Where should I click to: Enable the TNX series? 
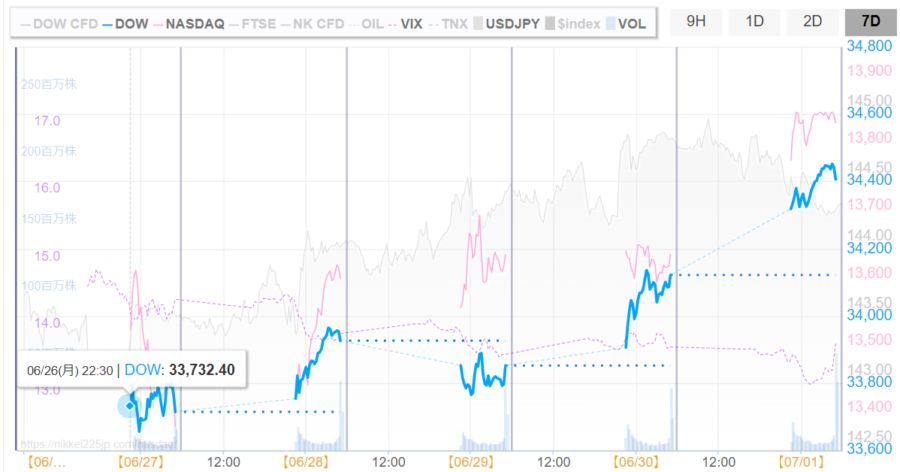[x=448, y=23]
